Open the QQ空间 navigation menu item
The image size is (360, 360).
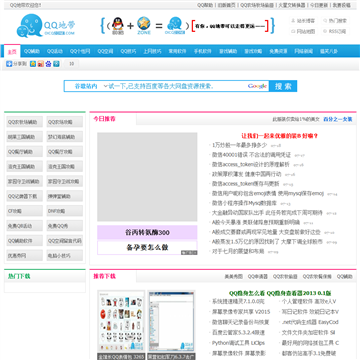(x=105, y=51)
